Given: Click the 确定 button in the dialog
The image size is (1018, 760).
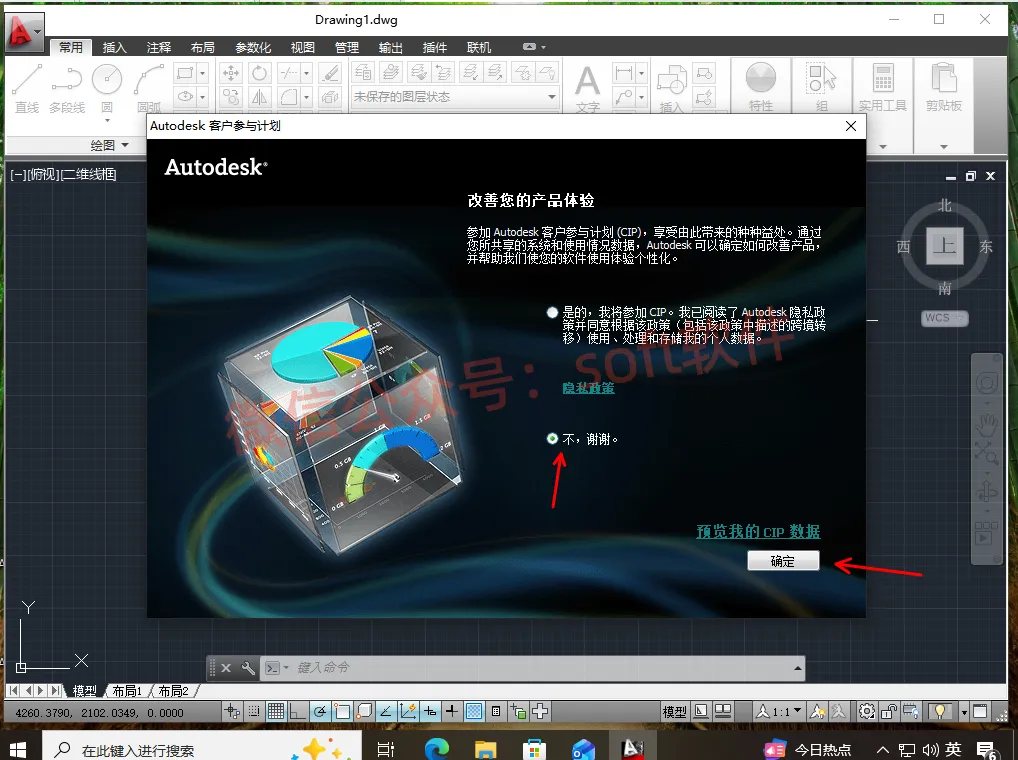Looking at the screenshot, I should 783,561.
